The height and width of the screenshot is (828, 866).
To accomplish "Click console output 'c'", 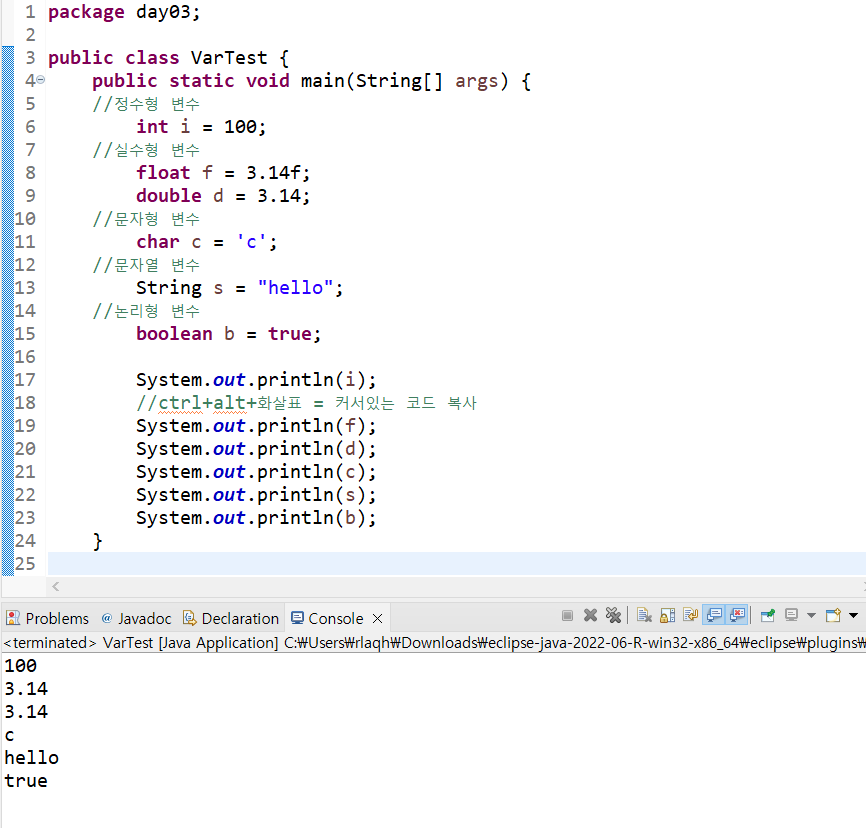I will [9, 735].
